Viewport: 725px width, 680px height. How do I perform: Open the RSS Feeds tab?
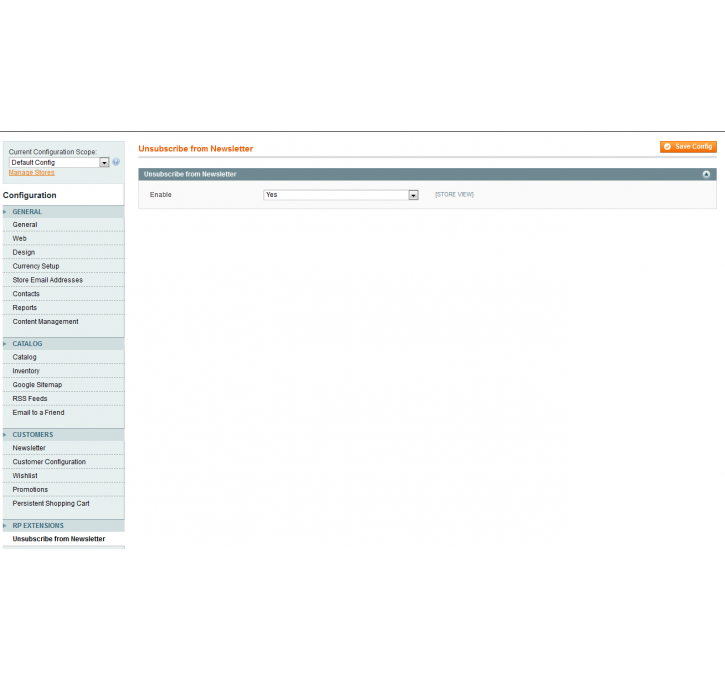[x=30, y=399]
